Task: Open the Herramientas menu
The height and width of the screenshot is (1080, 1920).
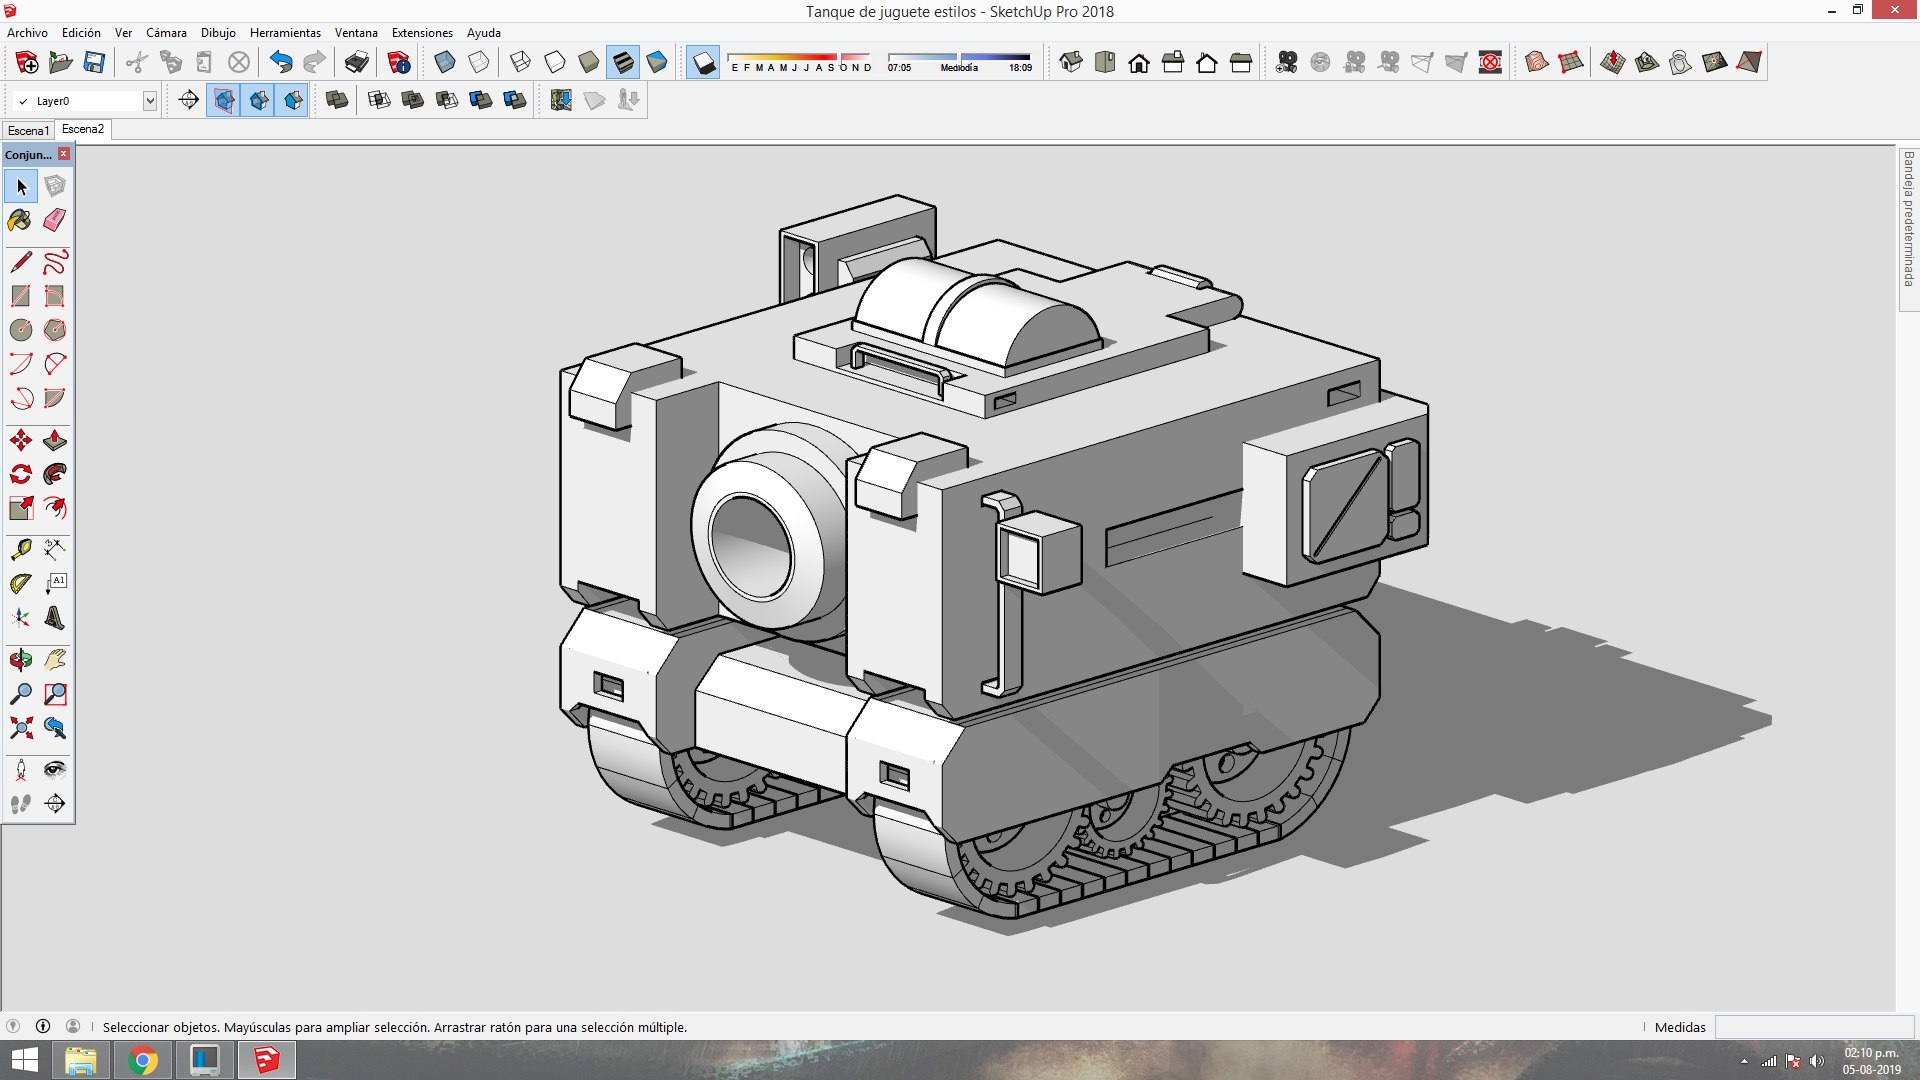Action: (285, 33)
